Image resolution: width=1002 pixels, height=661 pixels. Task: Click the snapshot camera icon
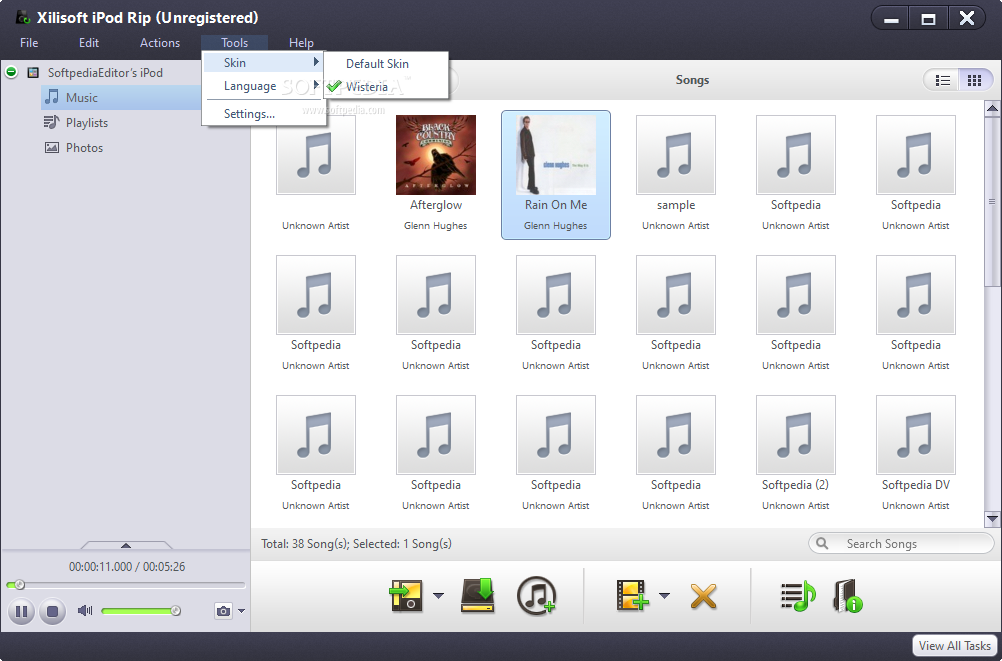tap(223, 611)
